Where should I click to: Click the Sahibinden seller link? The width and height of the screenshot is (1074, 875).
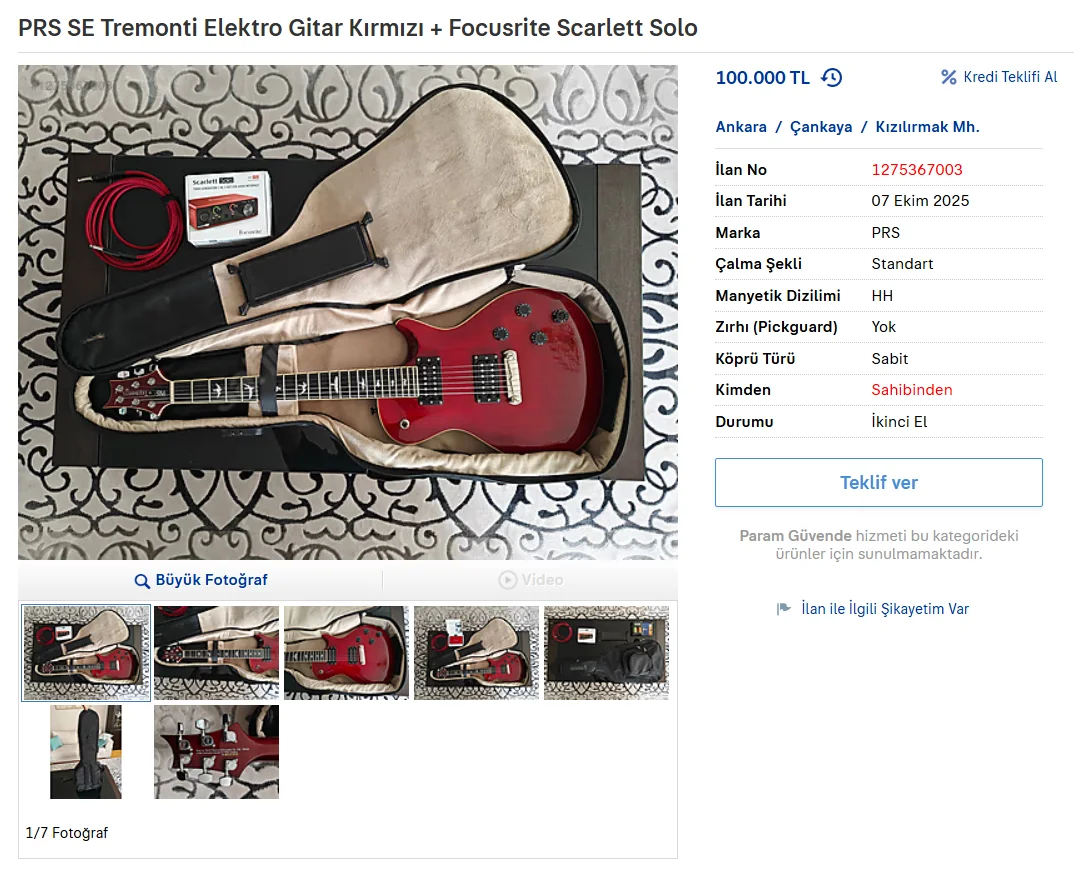click(x=912, y=390)
